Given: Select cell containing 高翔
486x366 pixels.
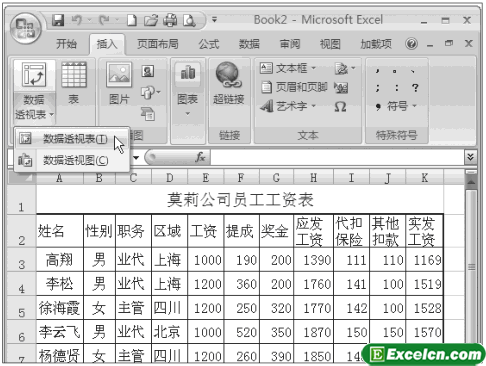Looking at the screenshot, I should click(x=60, y=260).
